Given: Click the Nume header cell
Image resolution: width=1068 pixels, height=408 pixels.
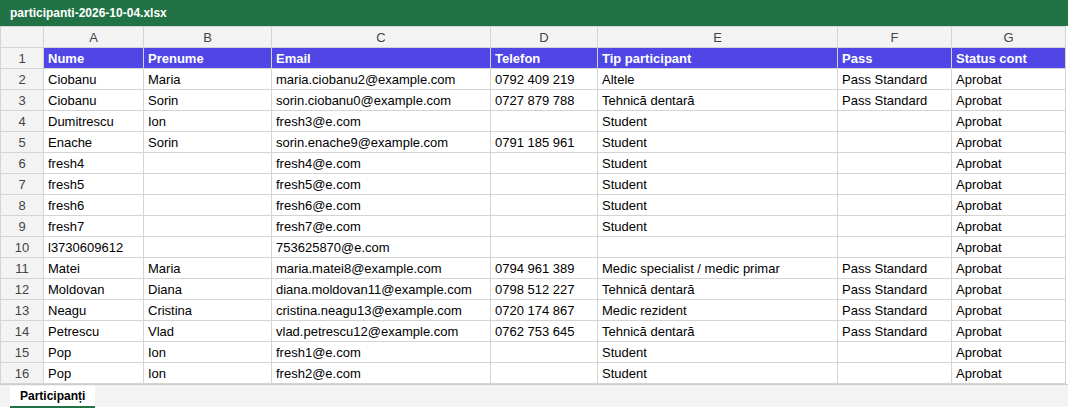Looking at the screenshot, I should tap(93, 59).
